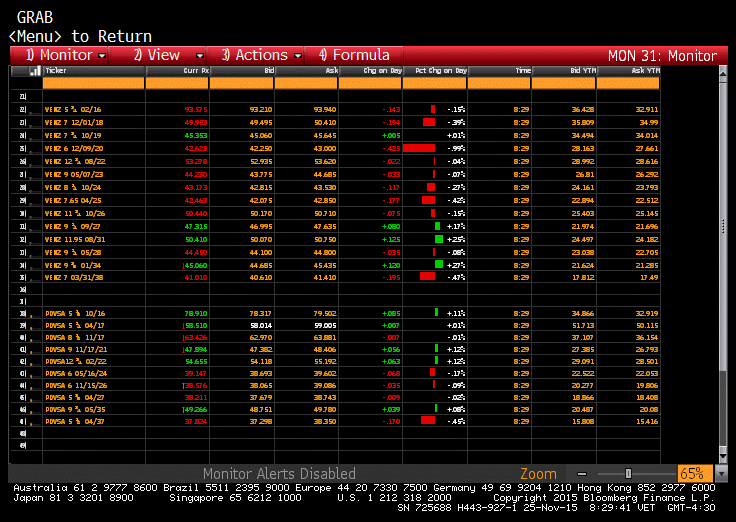Click the orange filter field under Pct Chg on Day
This screenshot has width=736, height=522.
tap(435, 83)
